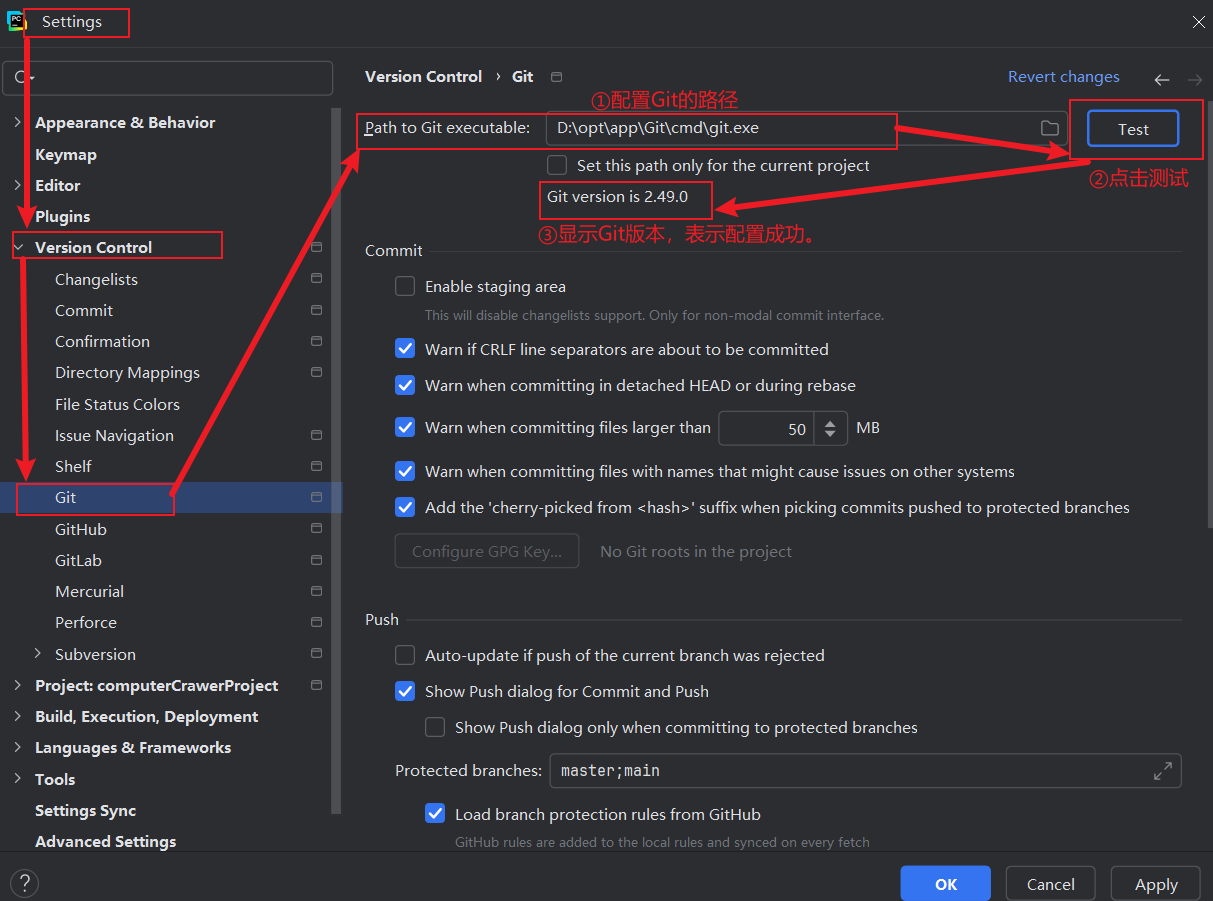Select File Status Colors settings
The width and height of the screenshot is (1213, 901).
click(117, 404)
